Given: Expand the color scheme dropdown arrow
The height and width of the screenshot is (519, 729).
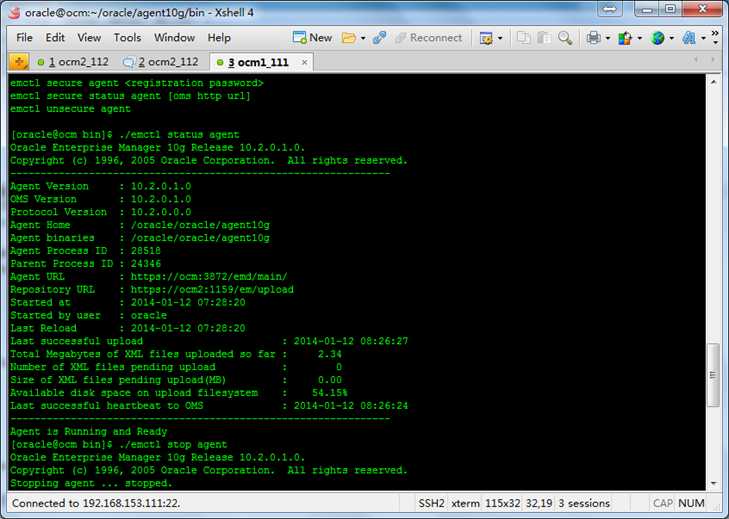Looking at the screenshot, I should pos(640,38).
